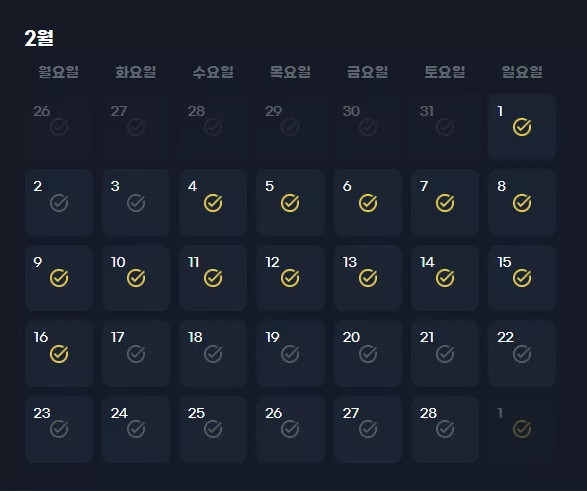Screen dimensions: 587x491
Task: Click the 월요일 column header
Action: (59, 72)
